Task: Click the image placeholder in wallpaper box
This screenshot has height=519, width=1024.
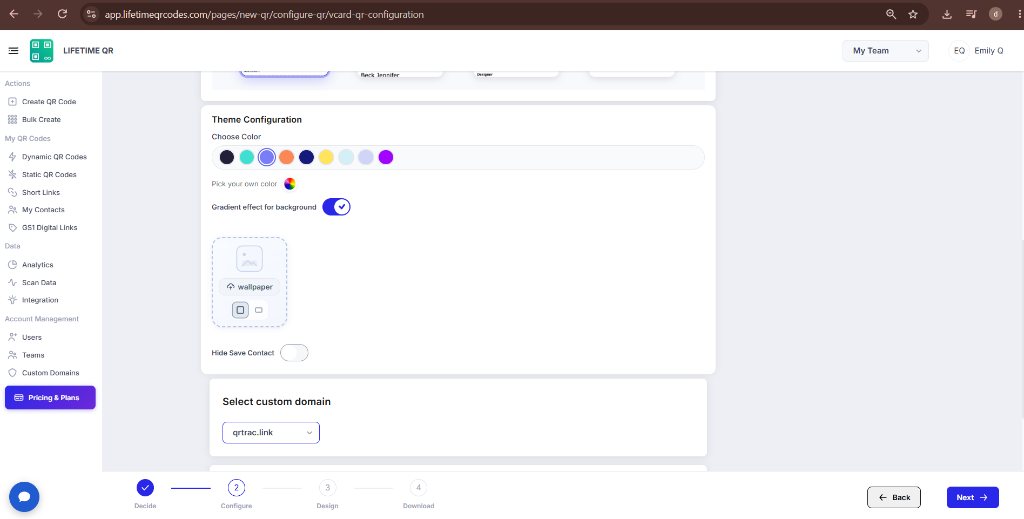Action: point(249,259)
